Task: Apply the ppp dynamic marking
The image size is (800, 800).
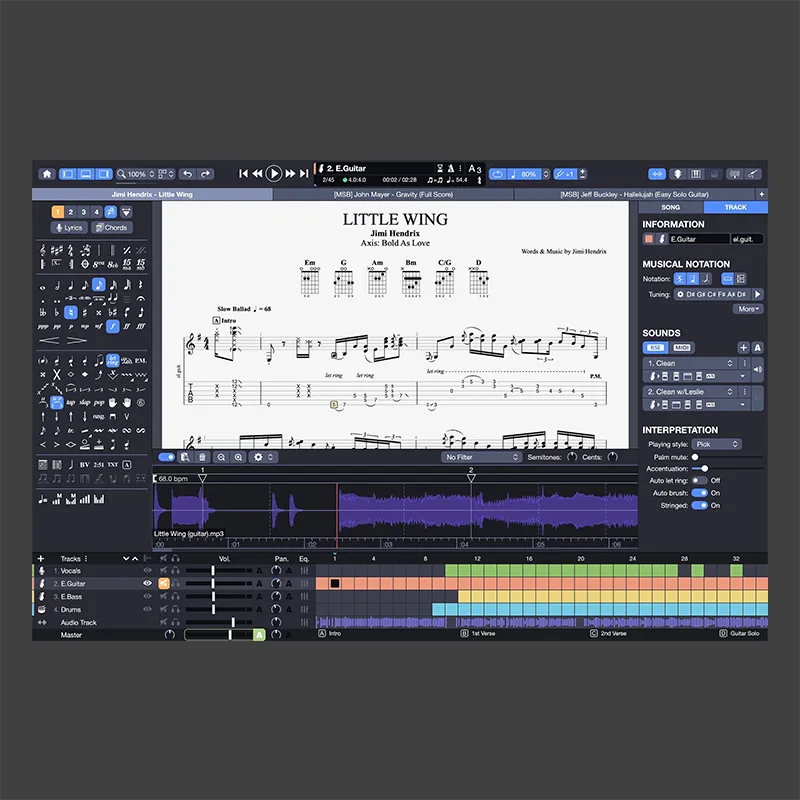Action: [42, 326]
